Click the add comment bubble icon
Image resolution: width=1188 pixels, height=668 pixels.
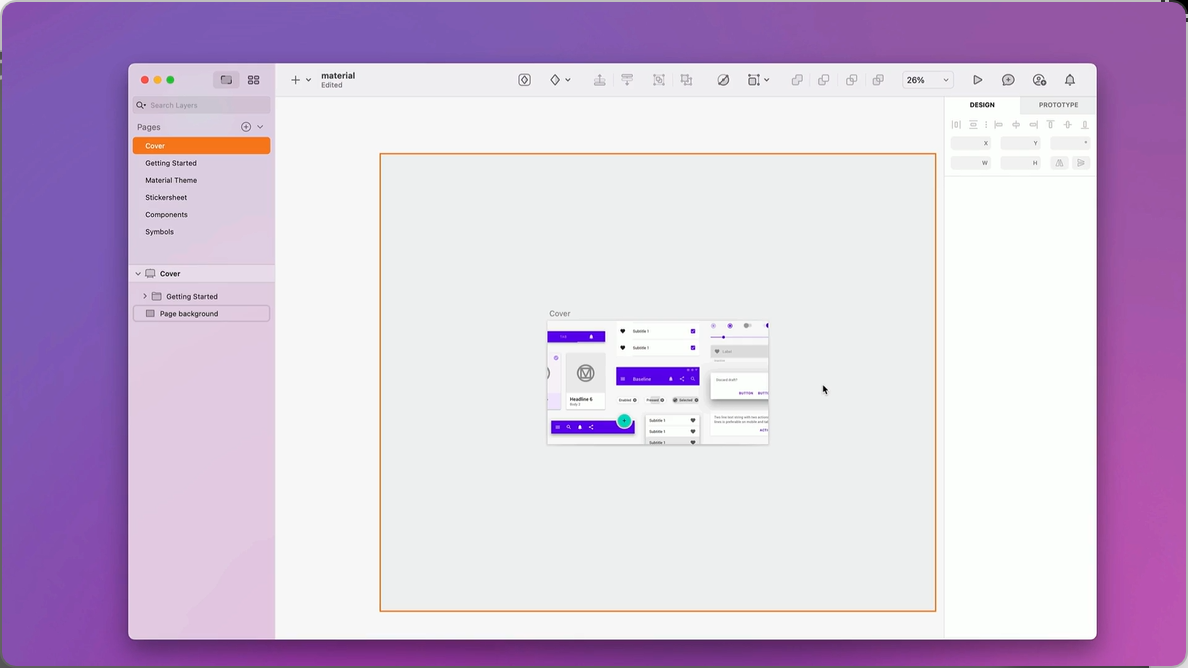(1008, 80)
